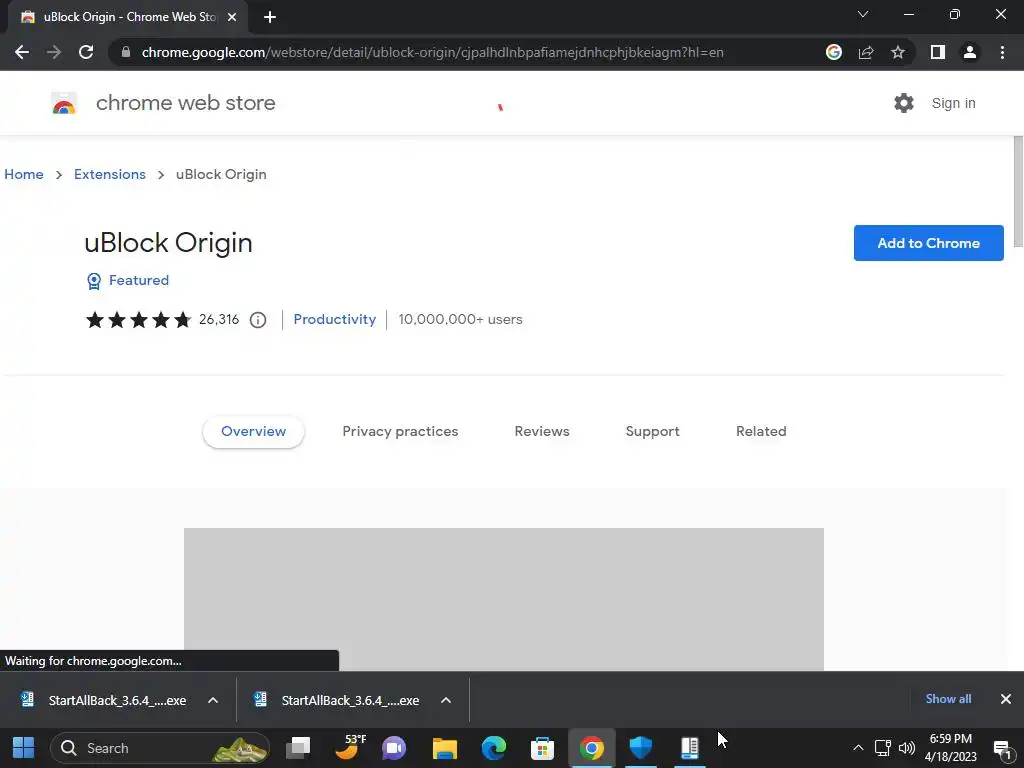
Task: Open Microsoft Store from taskbar
Action: (542, 748)
